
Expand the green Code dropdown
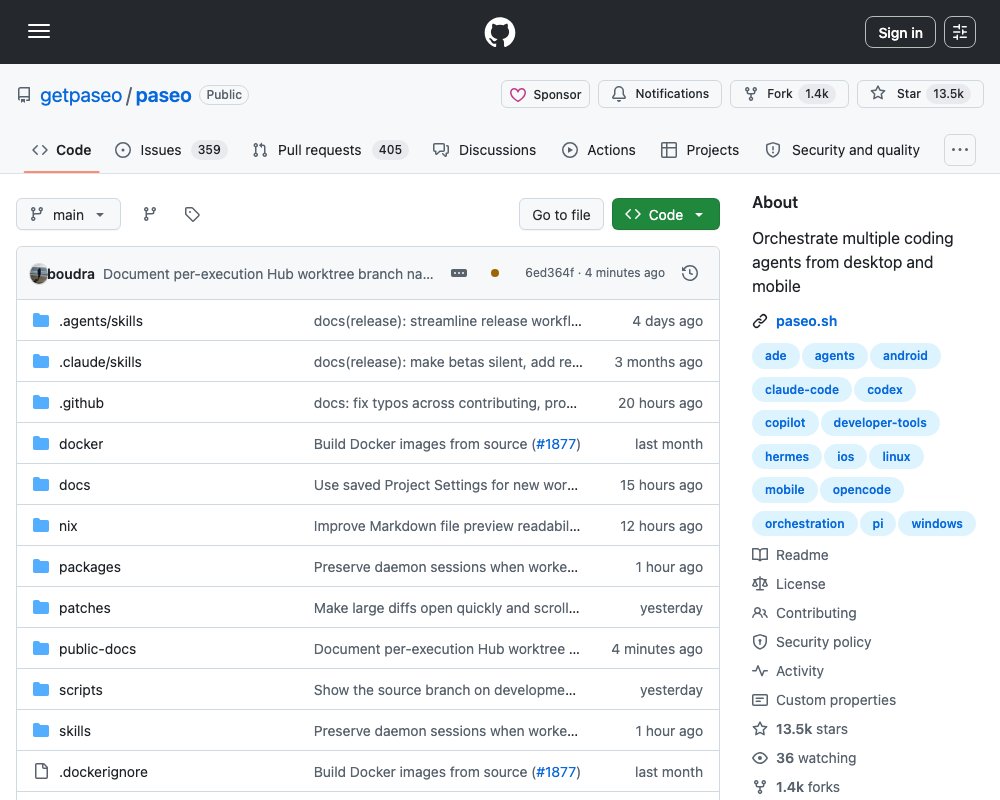665,214
